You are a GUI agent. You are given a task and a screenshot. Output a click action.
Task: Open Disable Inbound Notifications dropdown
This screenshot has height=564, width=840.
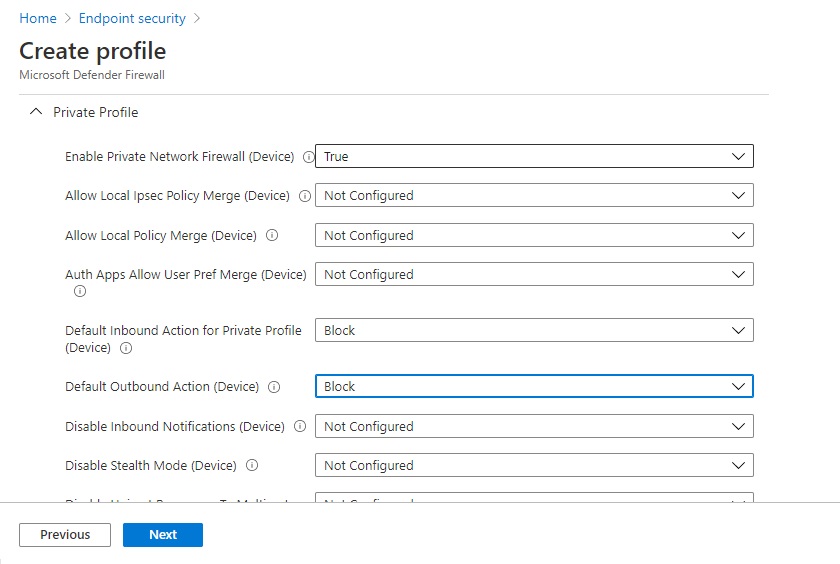534,426
